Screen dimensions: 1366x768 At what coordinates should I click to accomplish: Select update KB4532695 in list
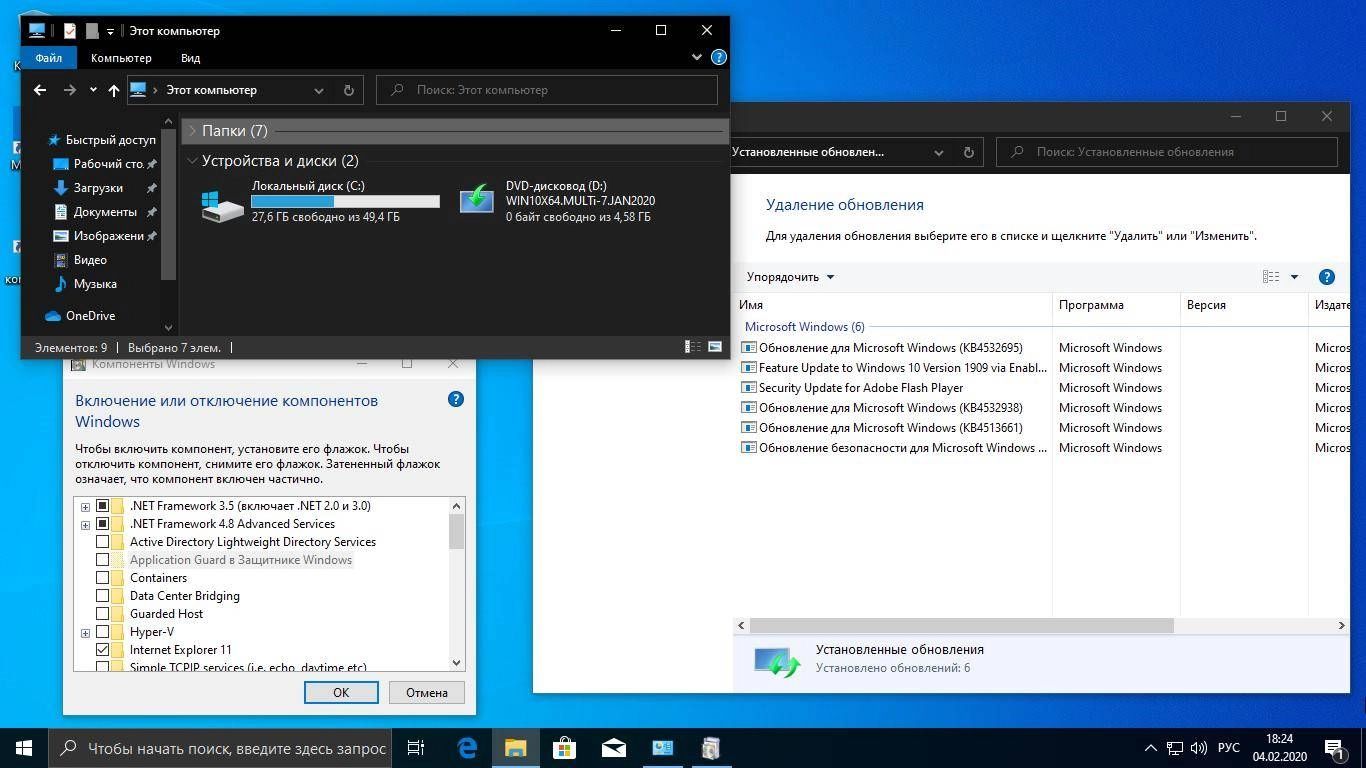(x=890, y=348)
